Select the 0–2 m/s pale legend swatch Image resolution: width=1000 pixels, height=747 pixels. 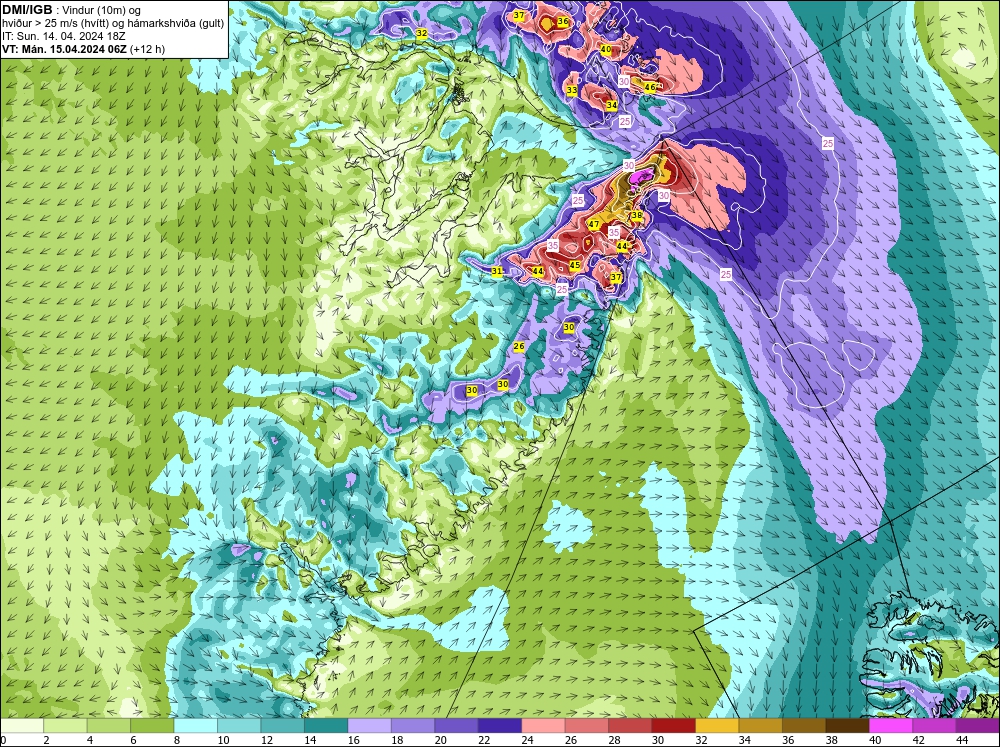click(22, 725)
